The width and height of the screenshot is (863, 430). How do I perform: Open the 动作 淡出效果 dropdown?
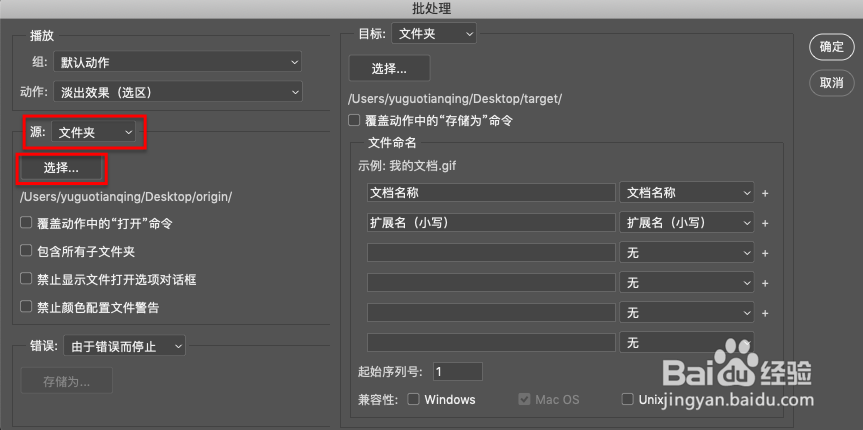[177, 92]
